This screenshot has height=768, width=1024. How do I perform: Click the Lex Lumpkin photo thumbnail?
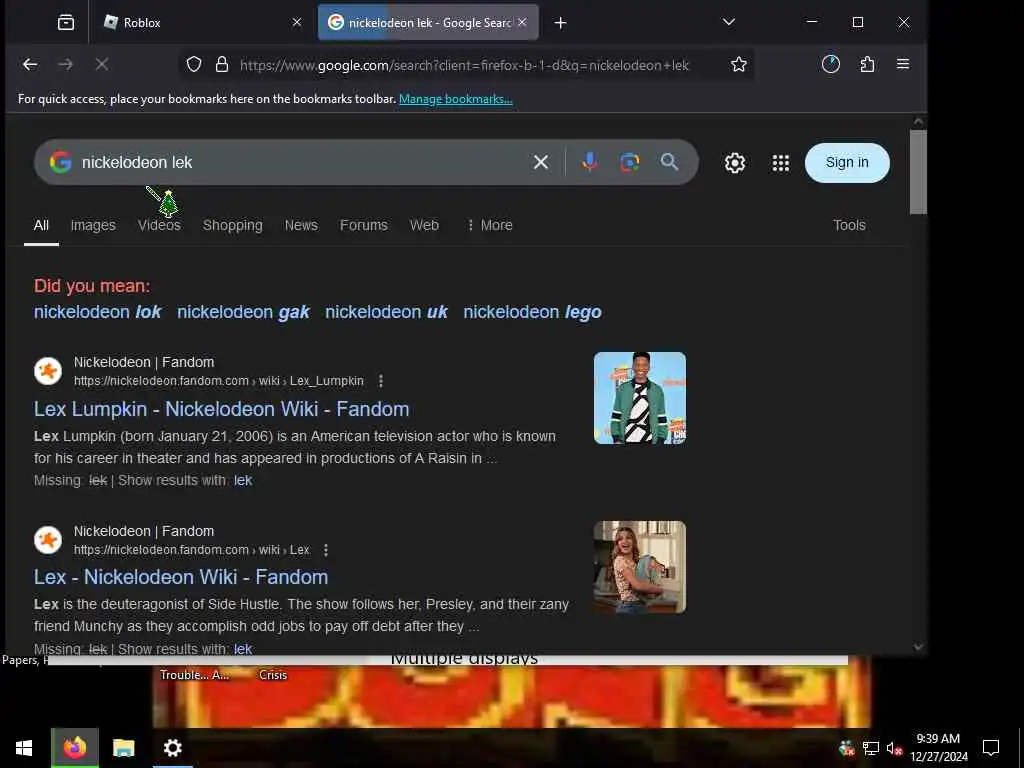(639, 398)
